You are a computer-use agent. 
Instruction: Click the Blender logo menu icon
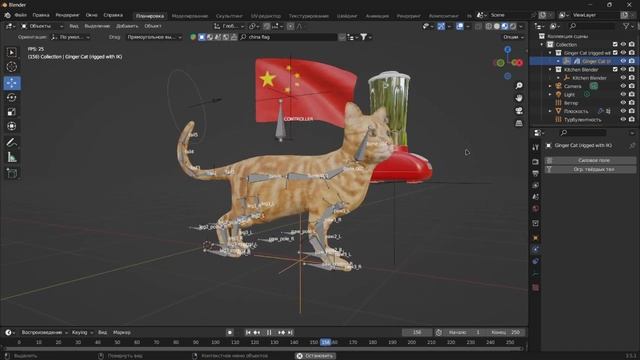point(7,15)
